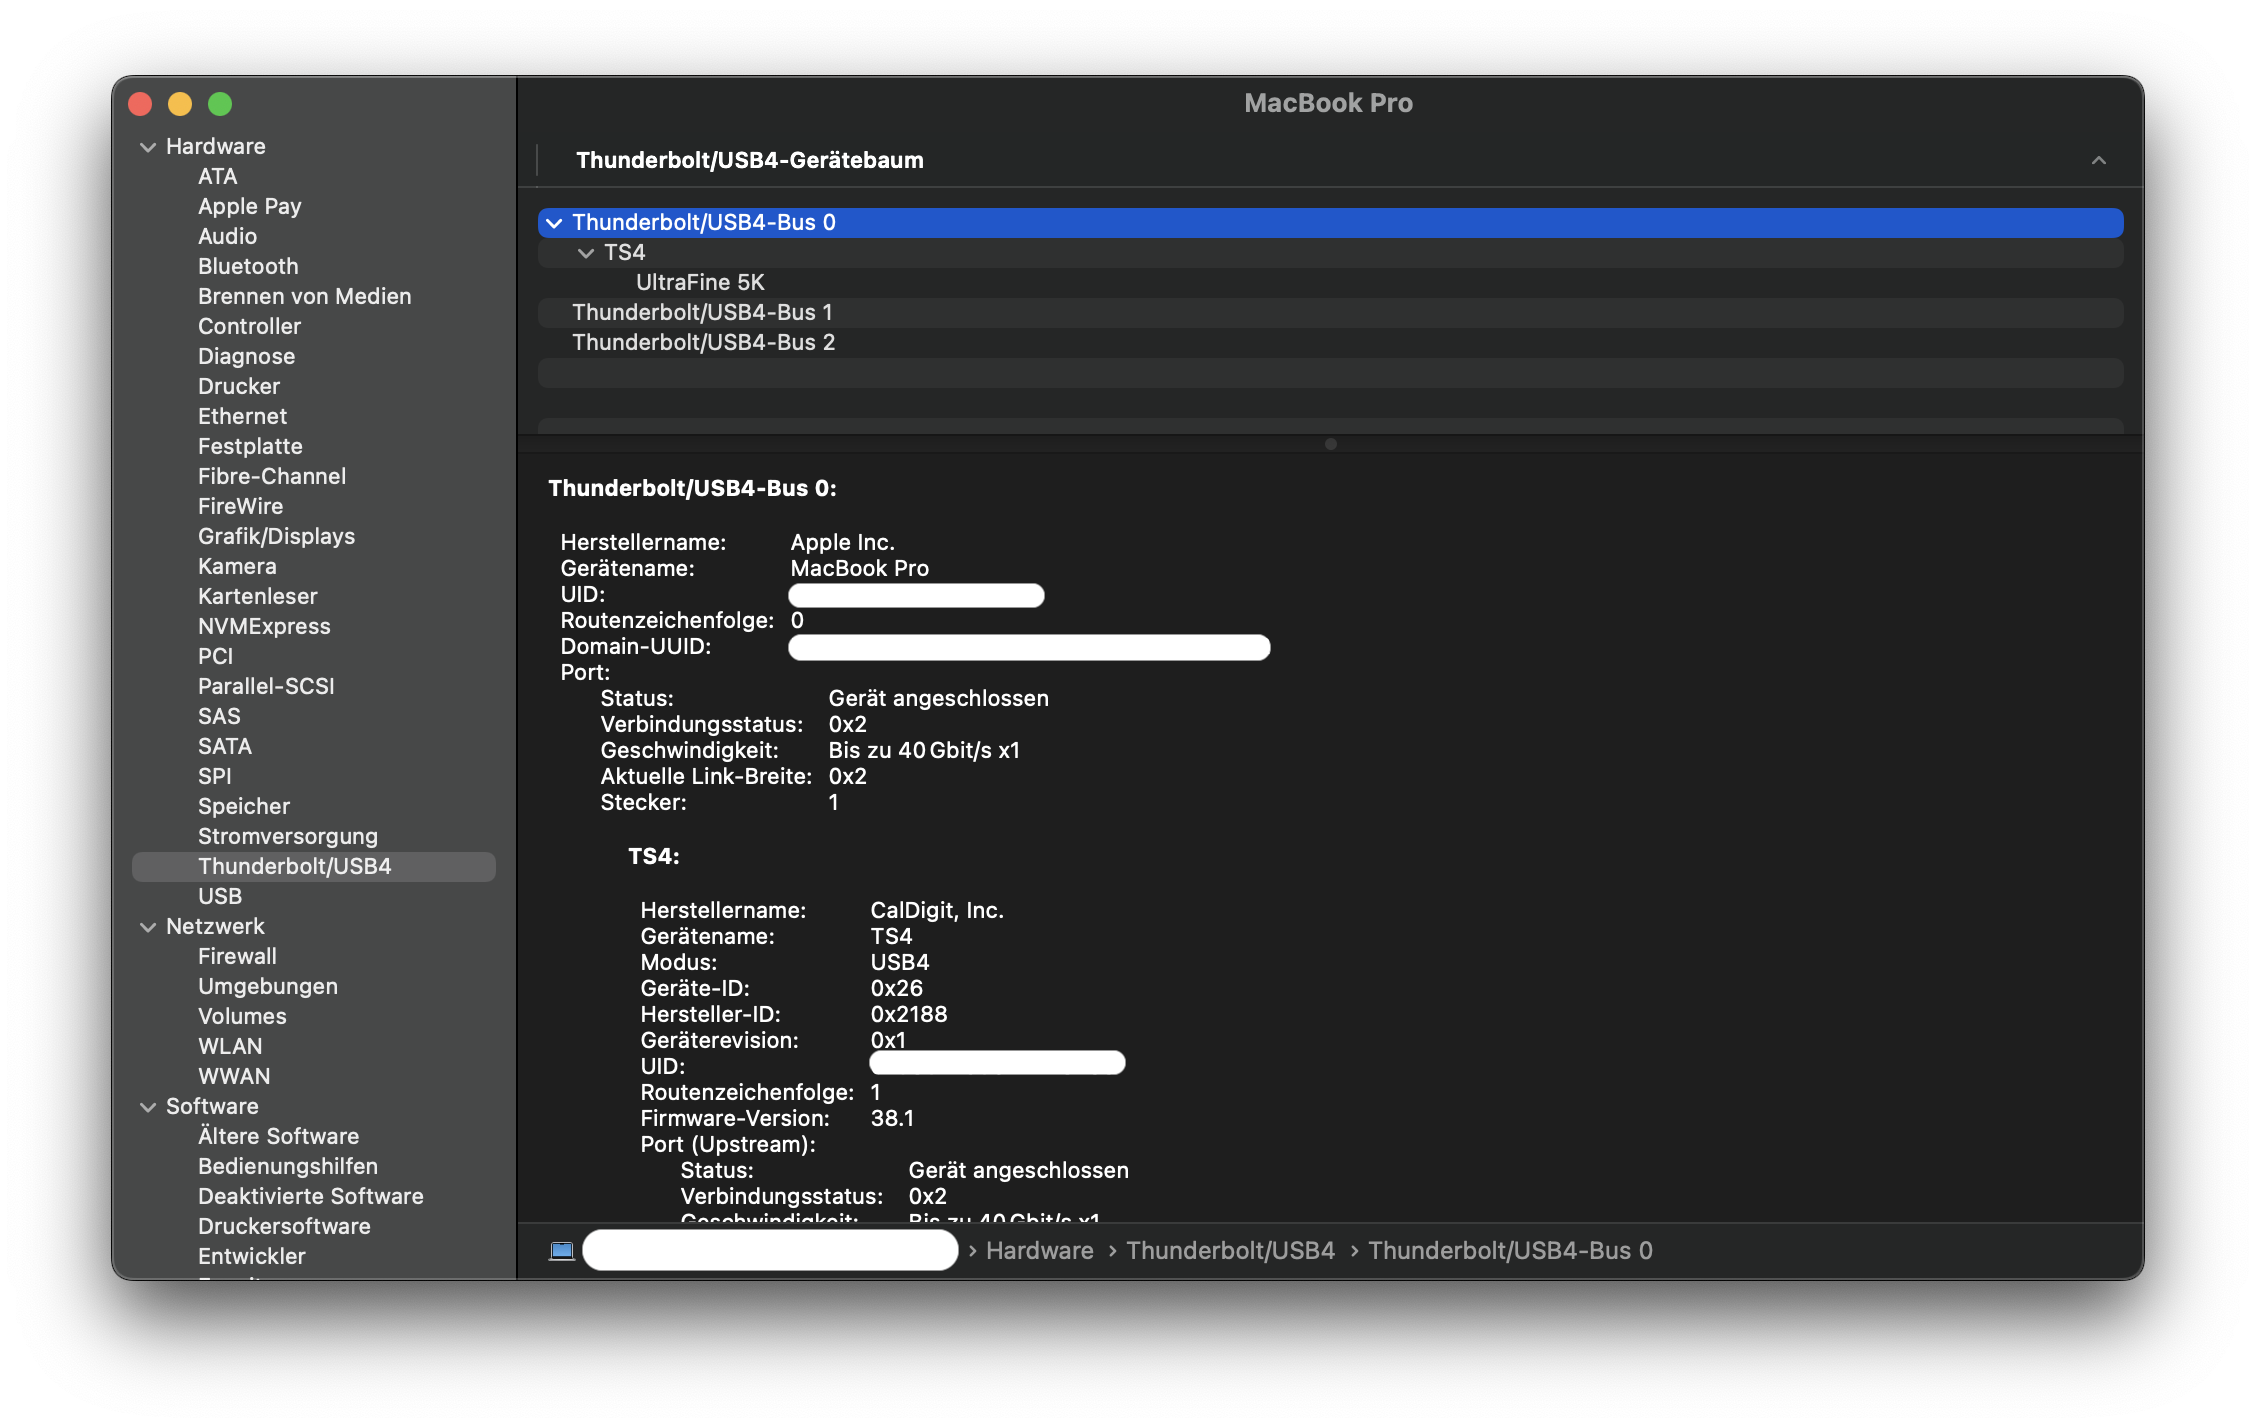
Task: Click Thunderbolt/USB4-Bus 0 in the path bar
Action: pos(1510,1251)
